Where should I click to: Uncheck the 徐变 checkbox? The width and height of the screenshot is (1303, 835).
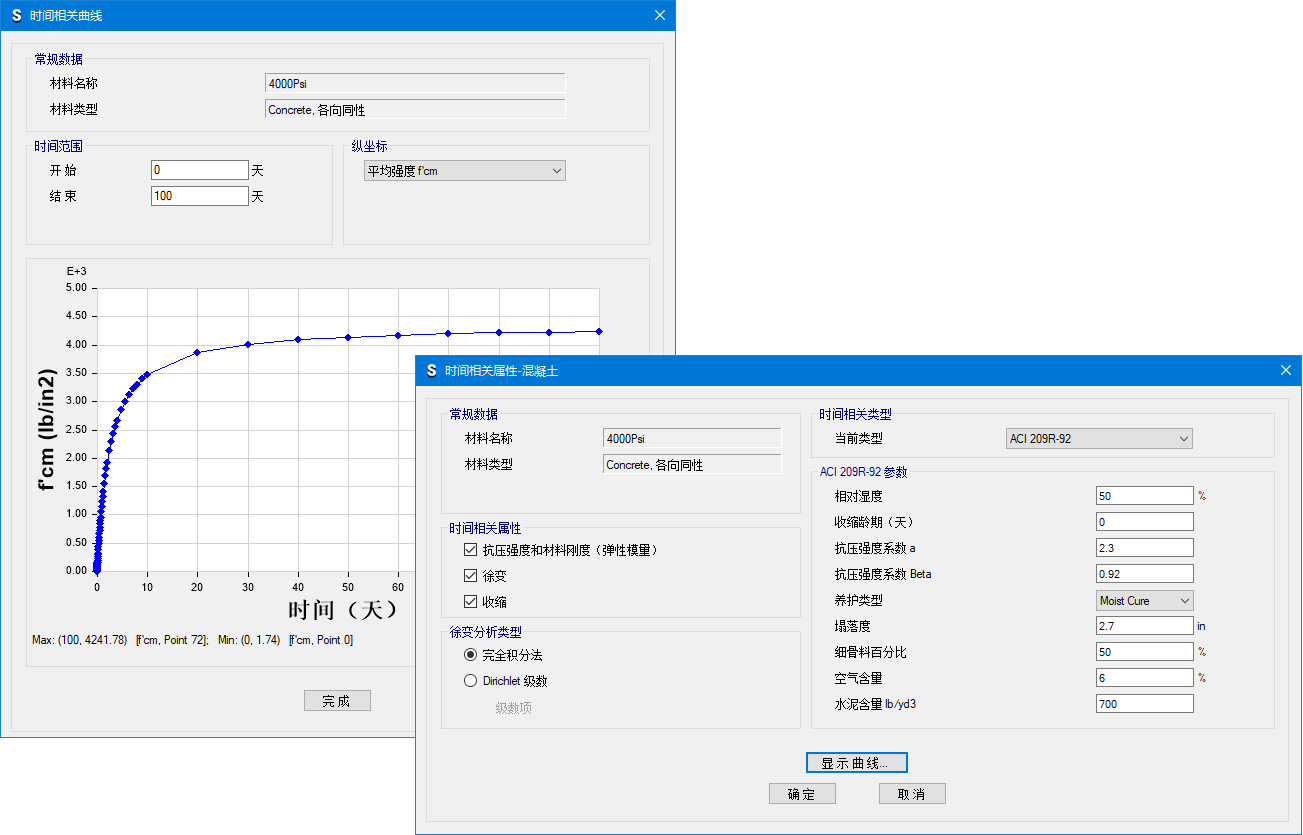[x=471, y=577]
